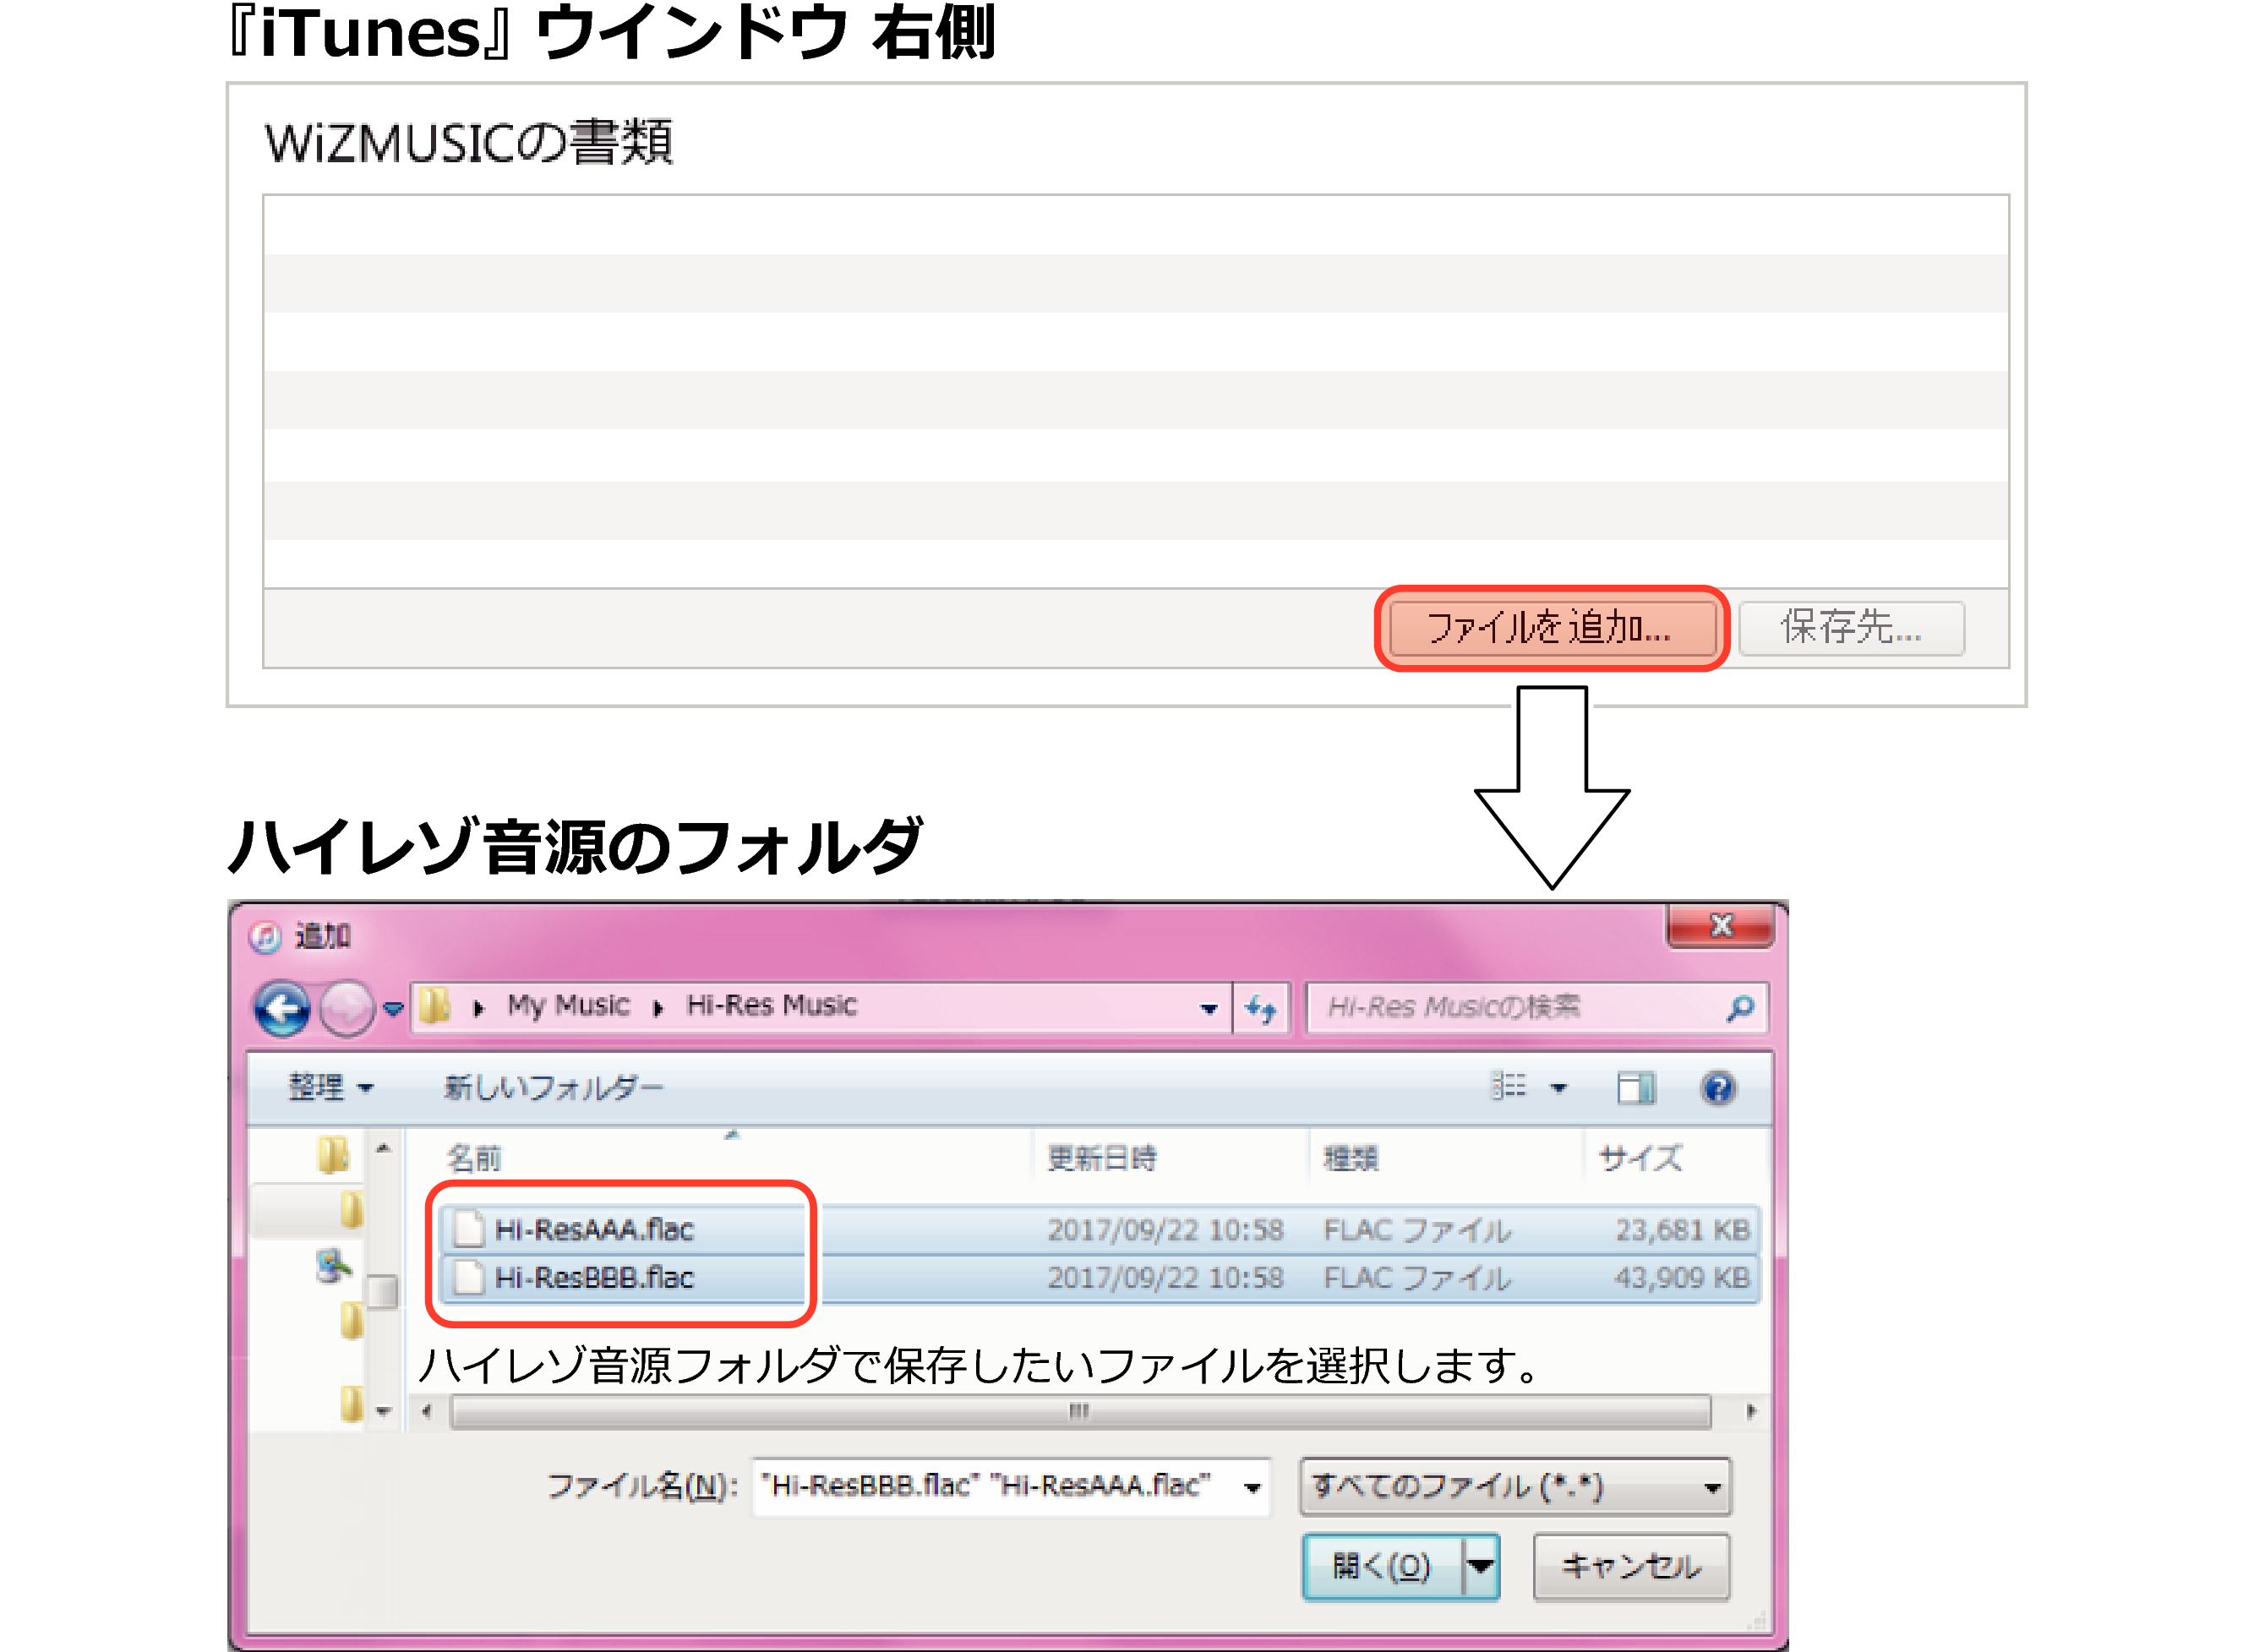The image size is (2254, 1652).
Task: Open the 整理 menu
Action: pos(330,1087)
